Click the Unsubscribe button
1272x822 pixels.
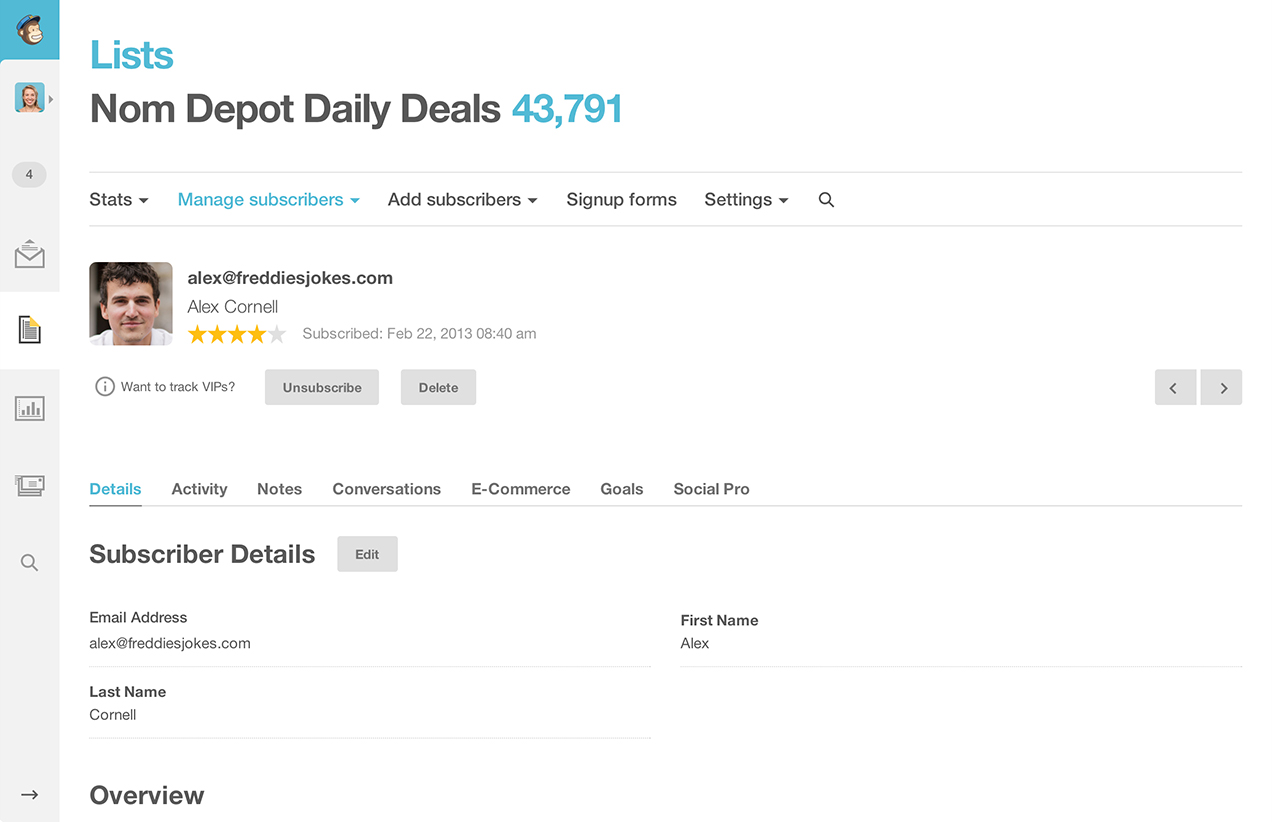click(322, 388)
